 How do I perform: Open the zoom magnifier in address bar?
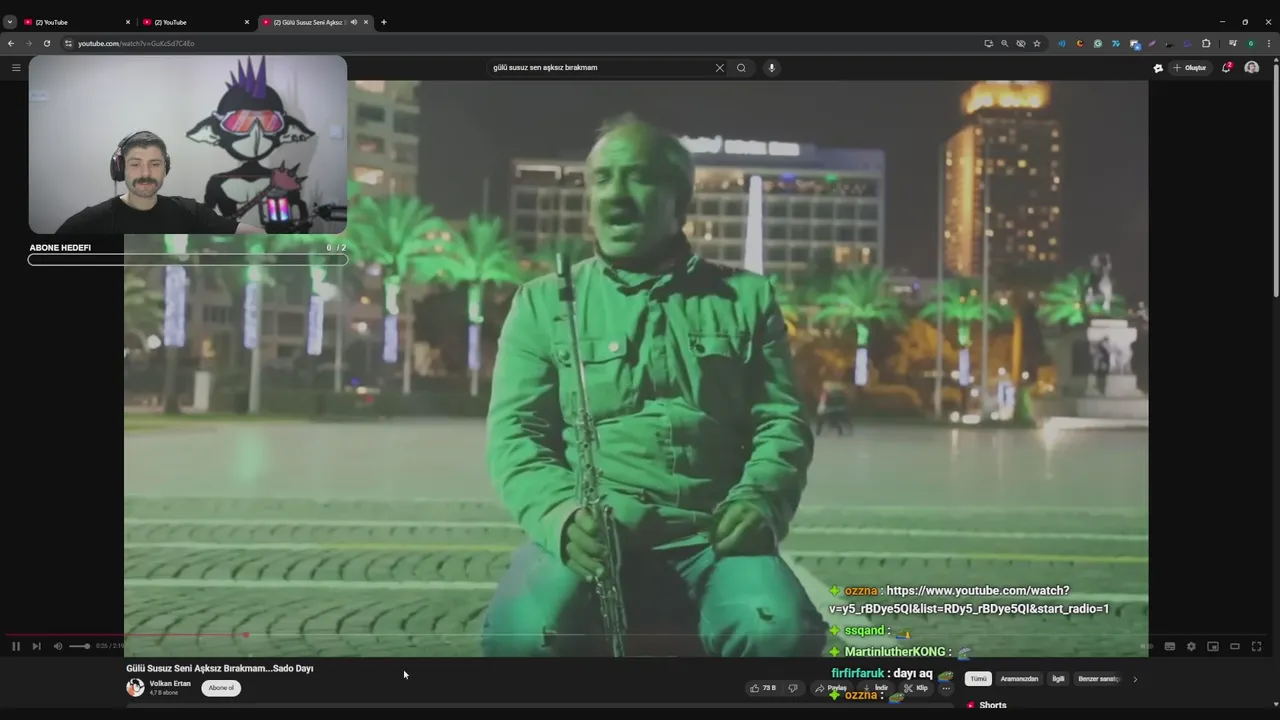[1004, 43]
